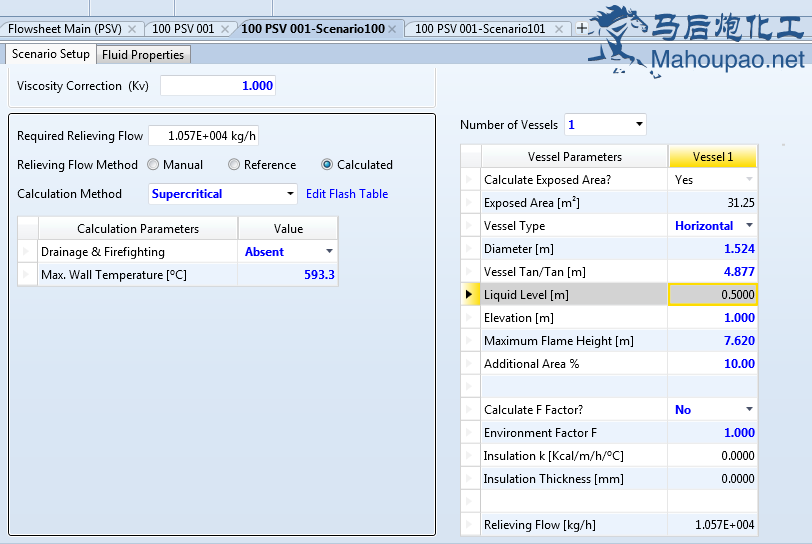Click the Vessel Parameters column header
Viewport: 812px width, 544px height.
coord(574,156)
